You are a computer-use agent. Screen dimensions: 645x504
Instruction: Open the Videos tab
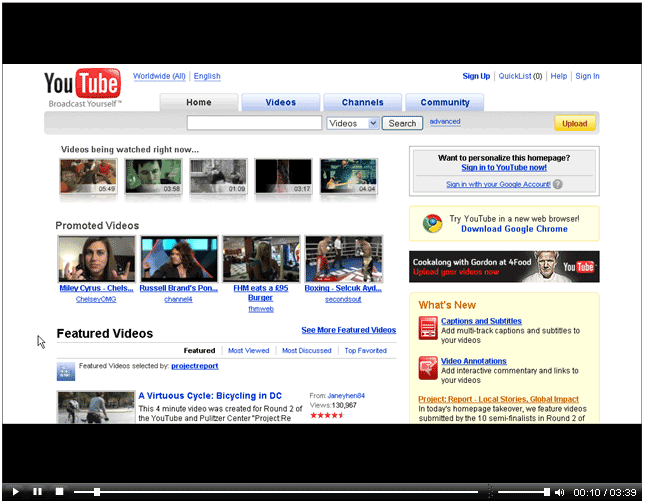281,102
